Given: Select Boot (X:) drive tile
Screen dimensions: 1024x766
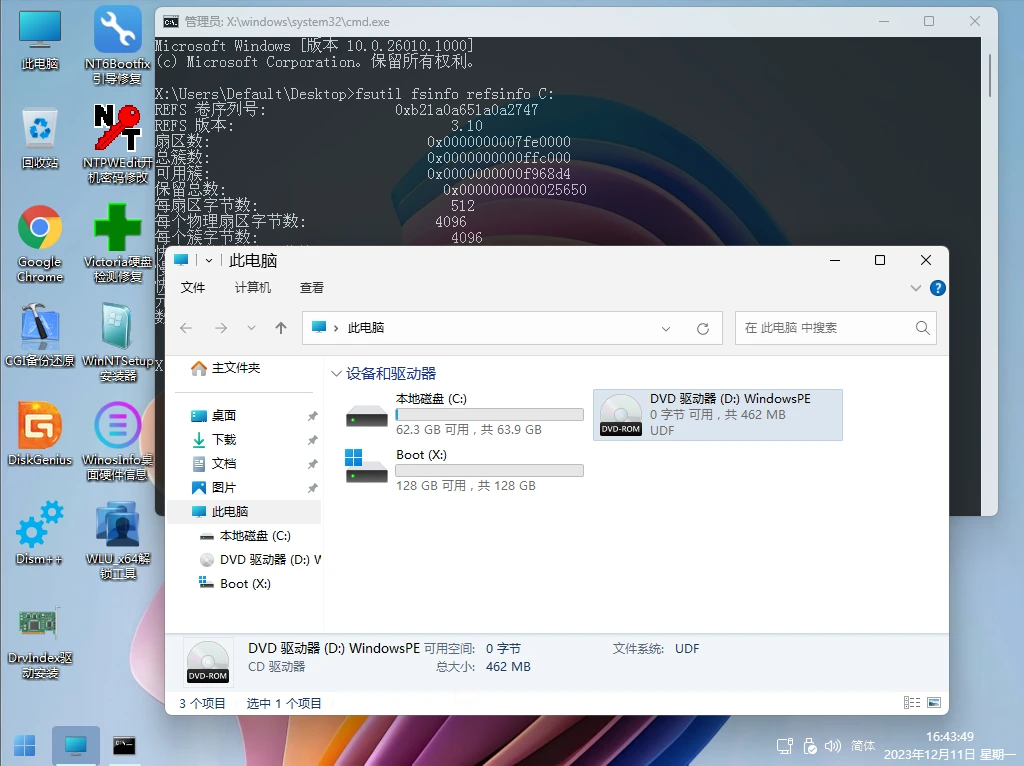Looking at the screenshot, I should pyautogui.click(x=464, y=470).
